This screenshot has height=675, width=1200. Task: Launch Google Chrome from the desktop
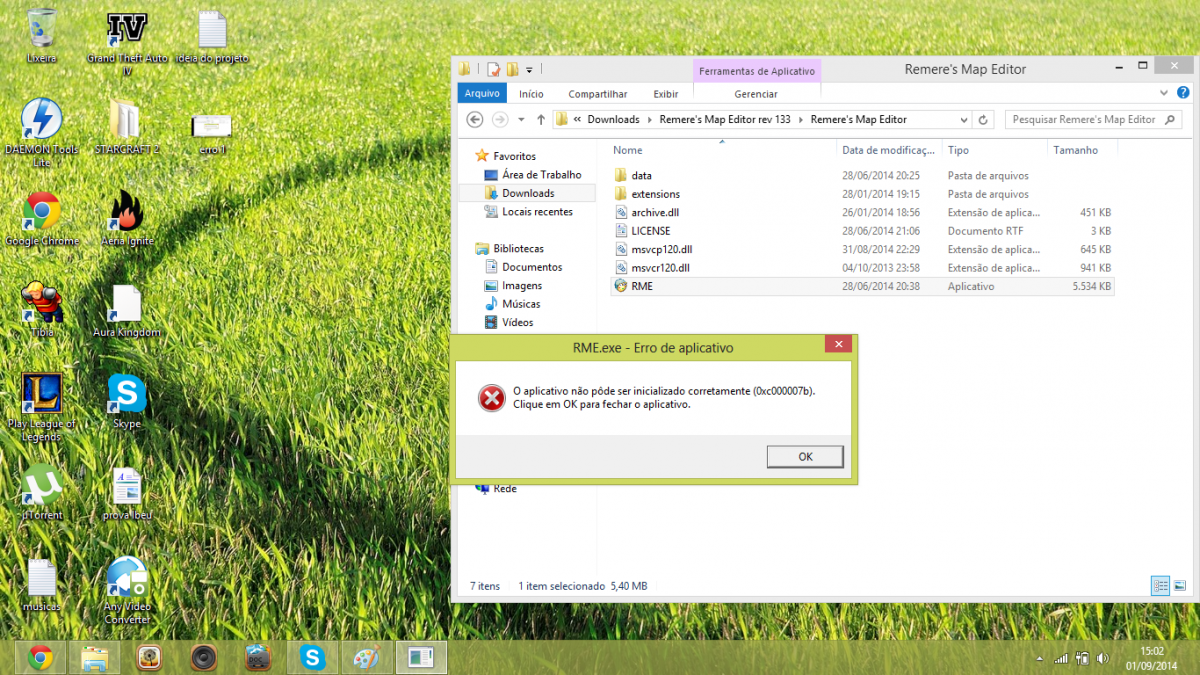(x=41, y=211)
